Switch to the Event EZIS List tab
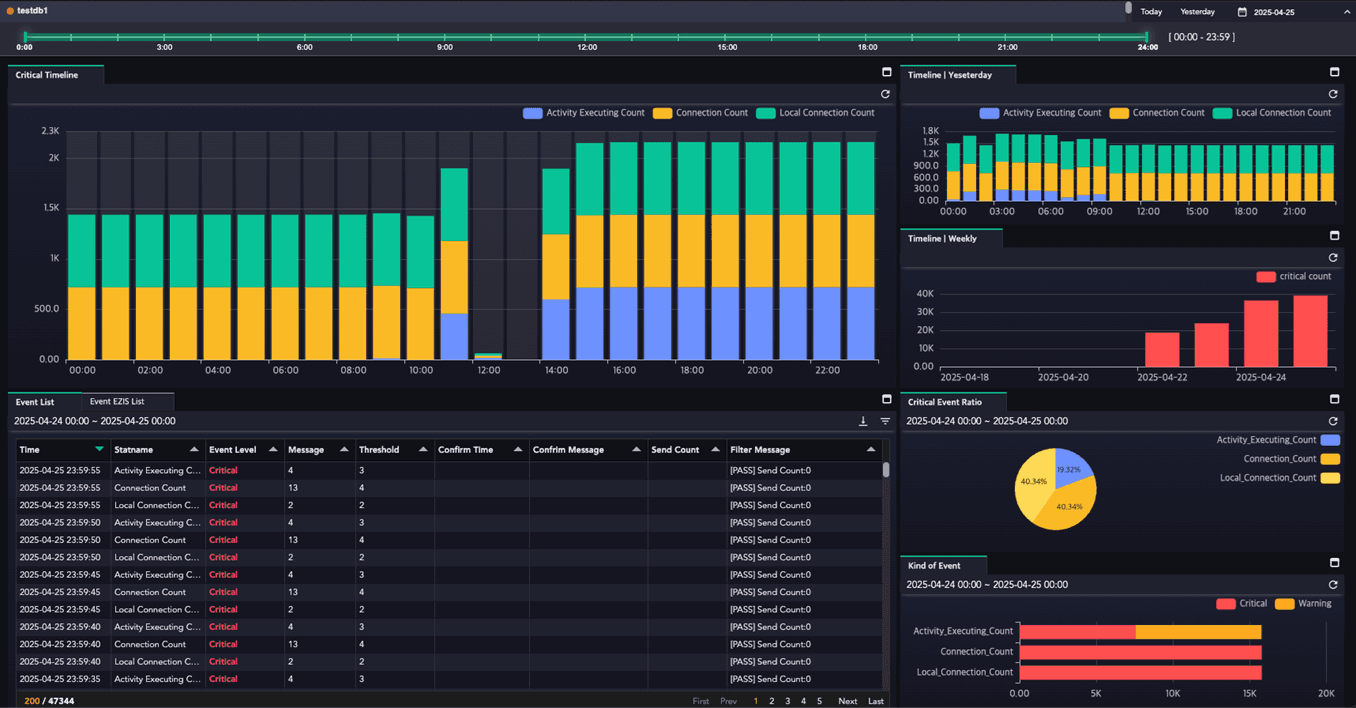 [117, 401]
